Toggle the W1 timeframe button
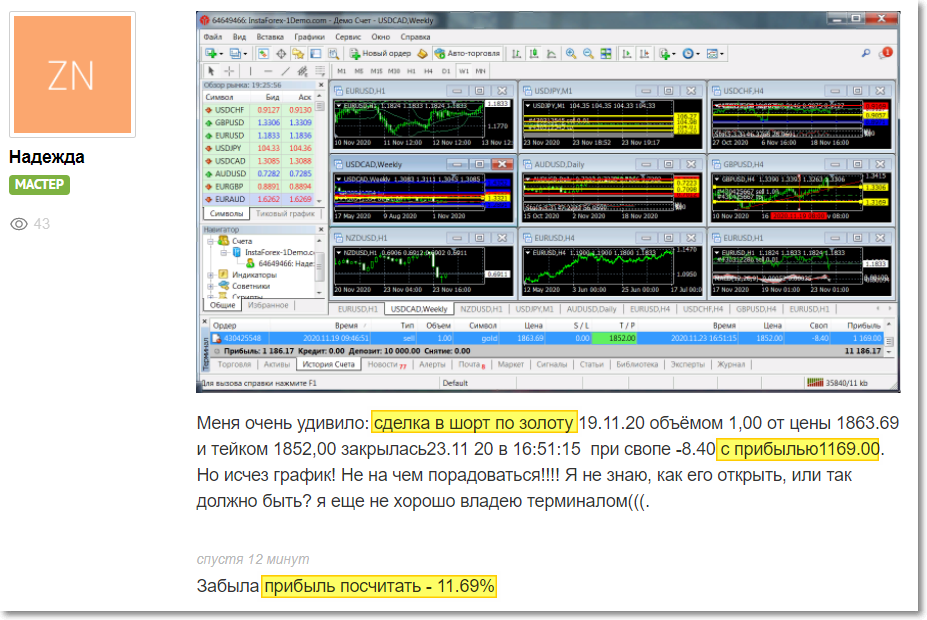927x620 pixels. pos(464,71)
